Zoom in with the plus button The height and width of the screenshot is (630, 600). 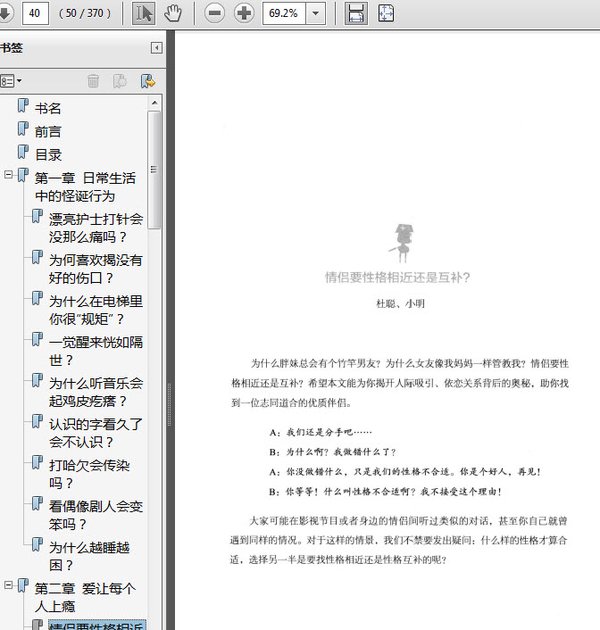244,13
